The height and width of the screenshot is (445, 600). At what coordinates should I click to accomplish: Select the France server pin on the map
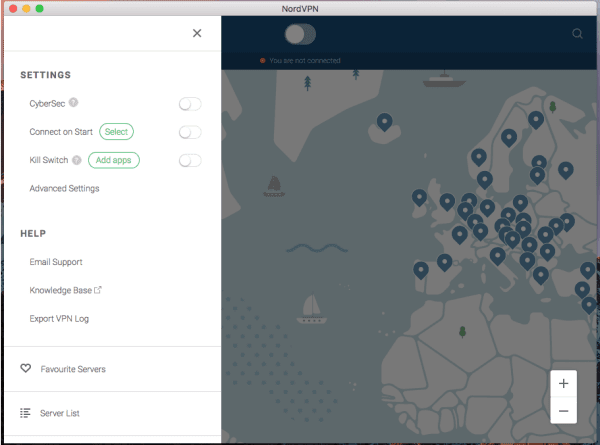point(460,235)
